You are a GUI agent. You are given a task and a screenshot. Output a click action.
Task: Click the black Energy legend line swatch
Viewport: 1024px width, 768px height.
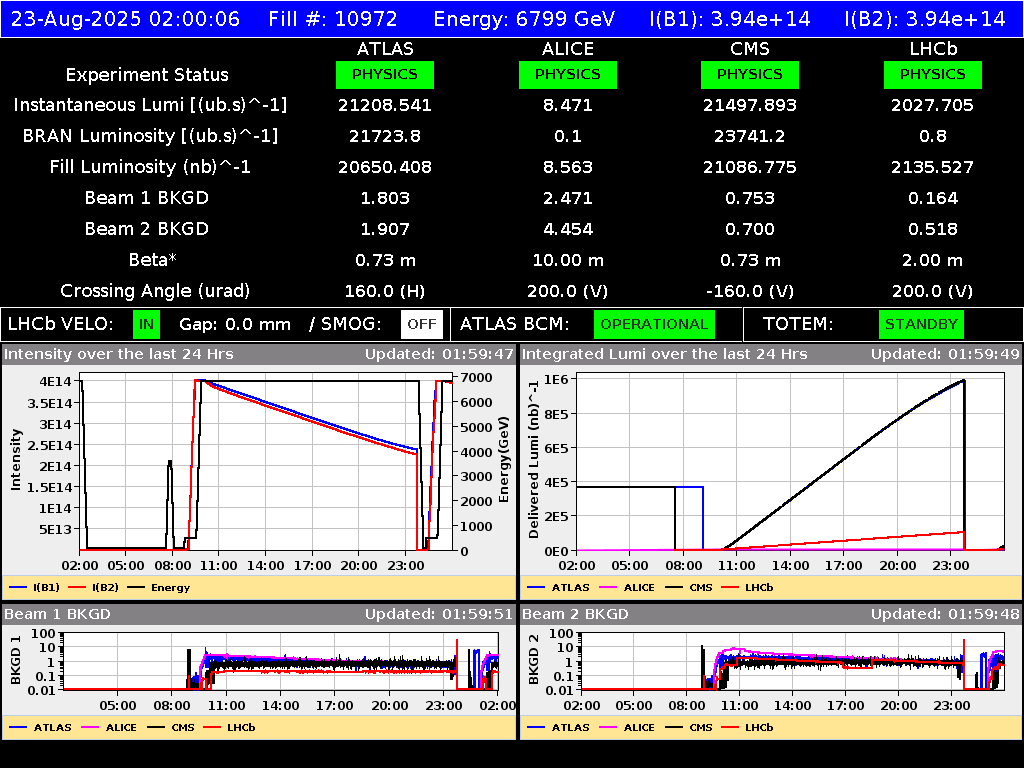[135, 588]
